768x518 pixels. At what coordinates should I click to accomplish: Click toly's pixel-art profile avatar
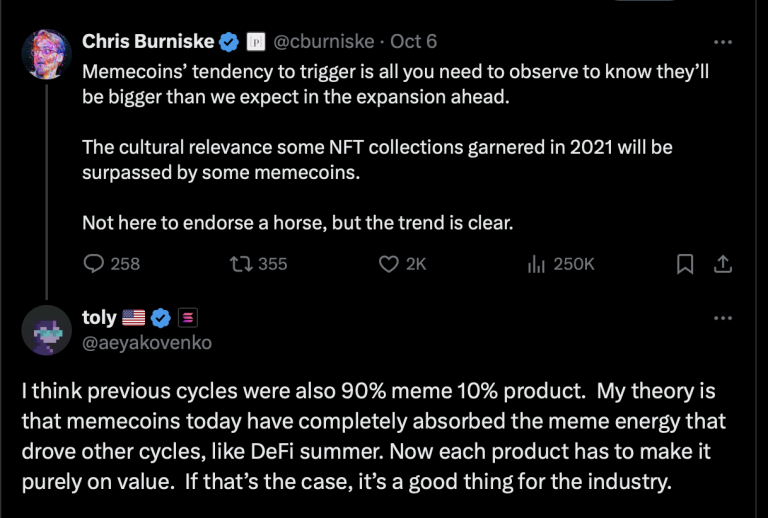tap(46, 331)
